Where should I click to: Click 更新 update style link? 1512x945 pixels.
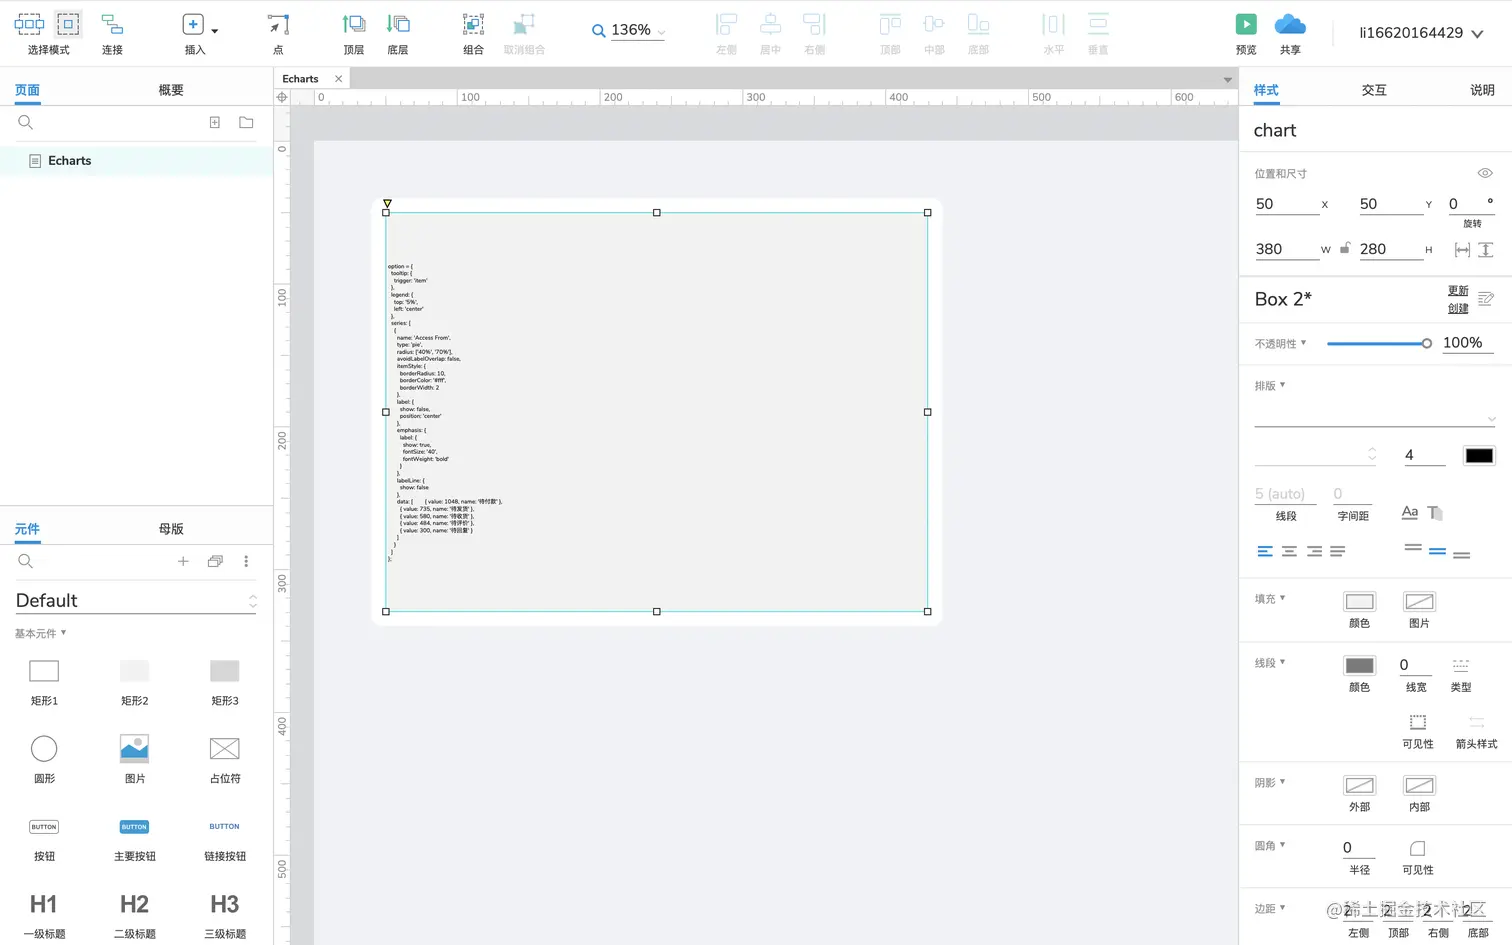[x=1458, y=291]
